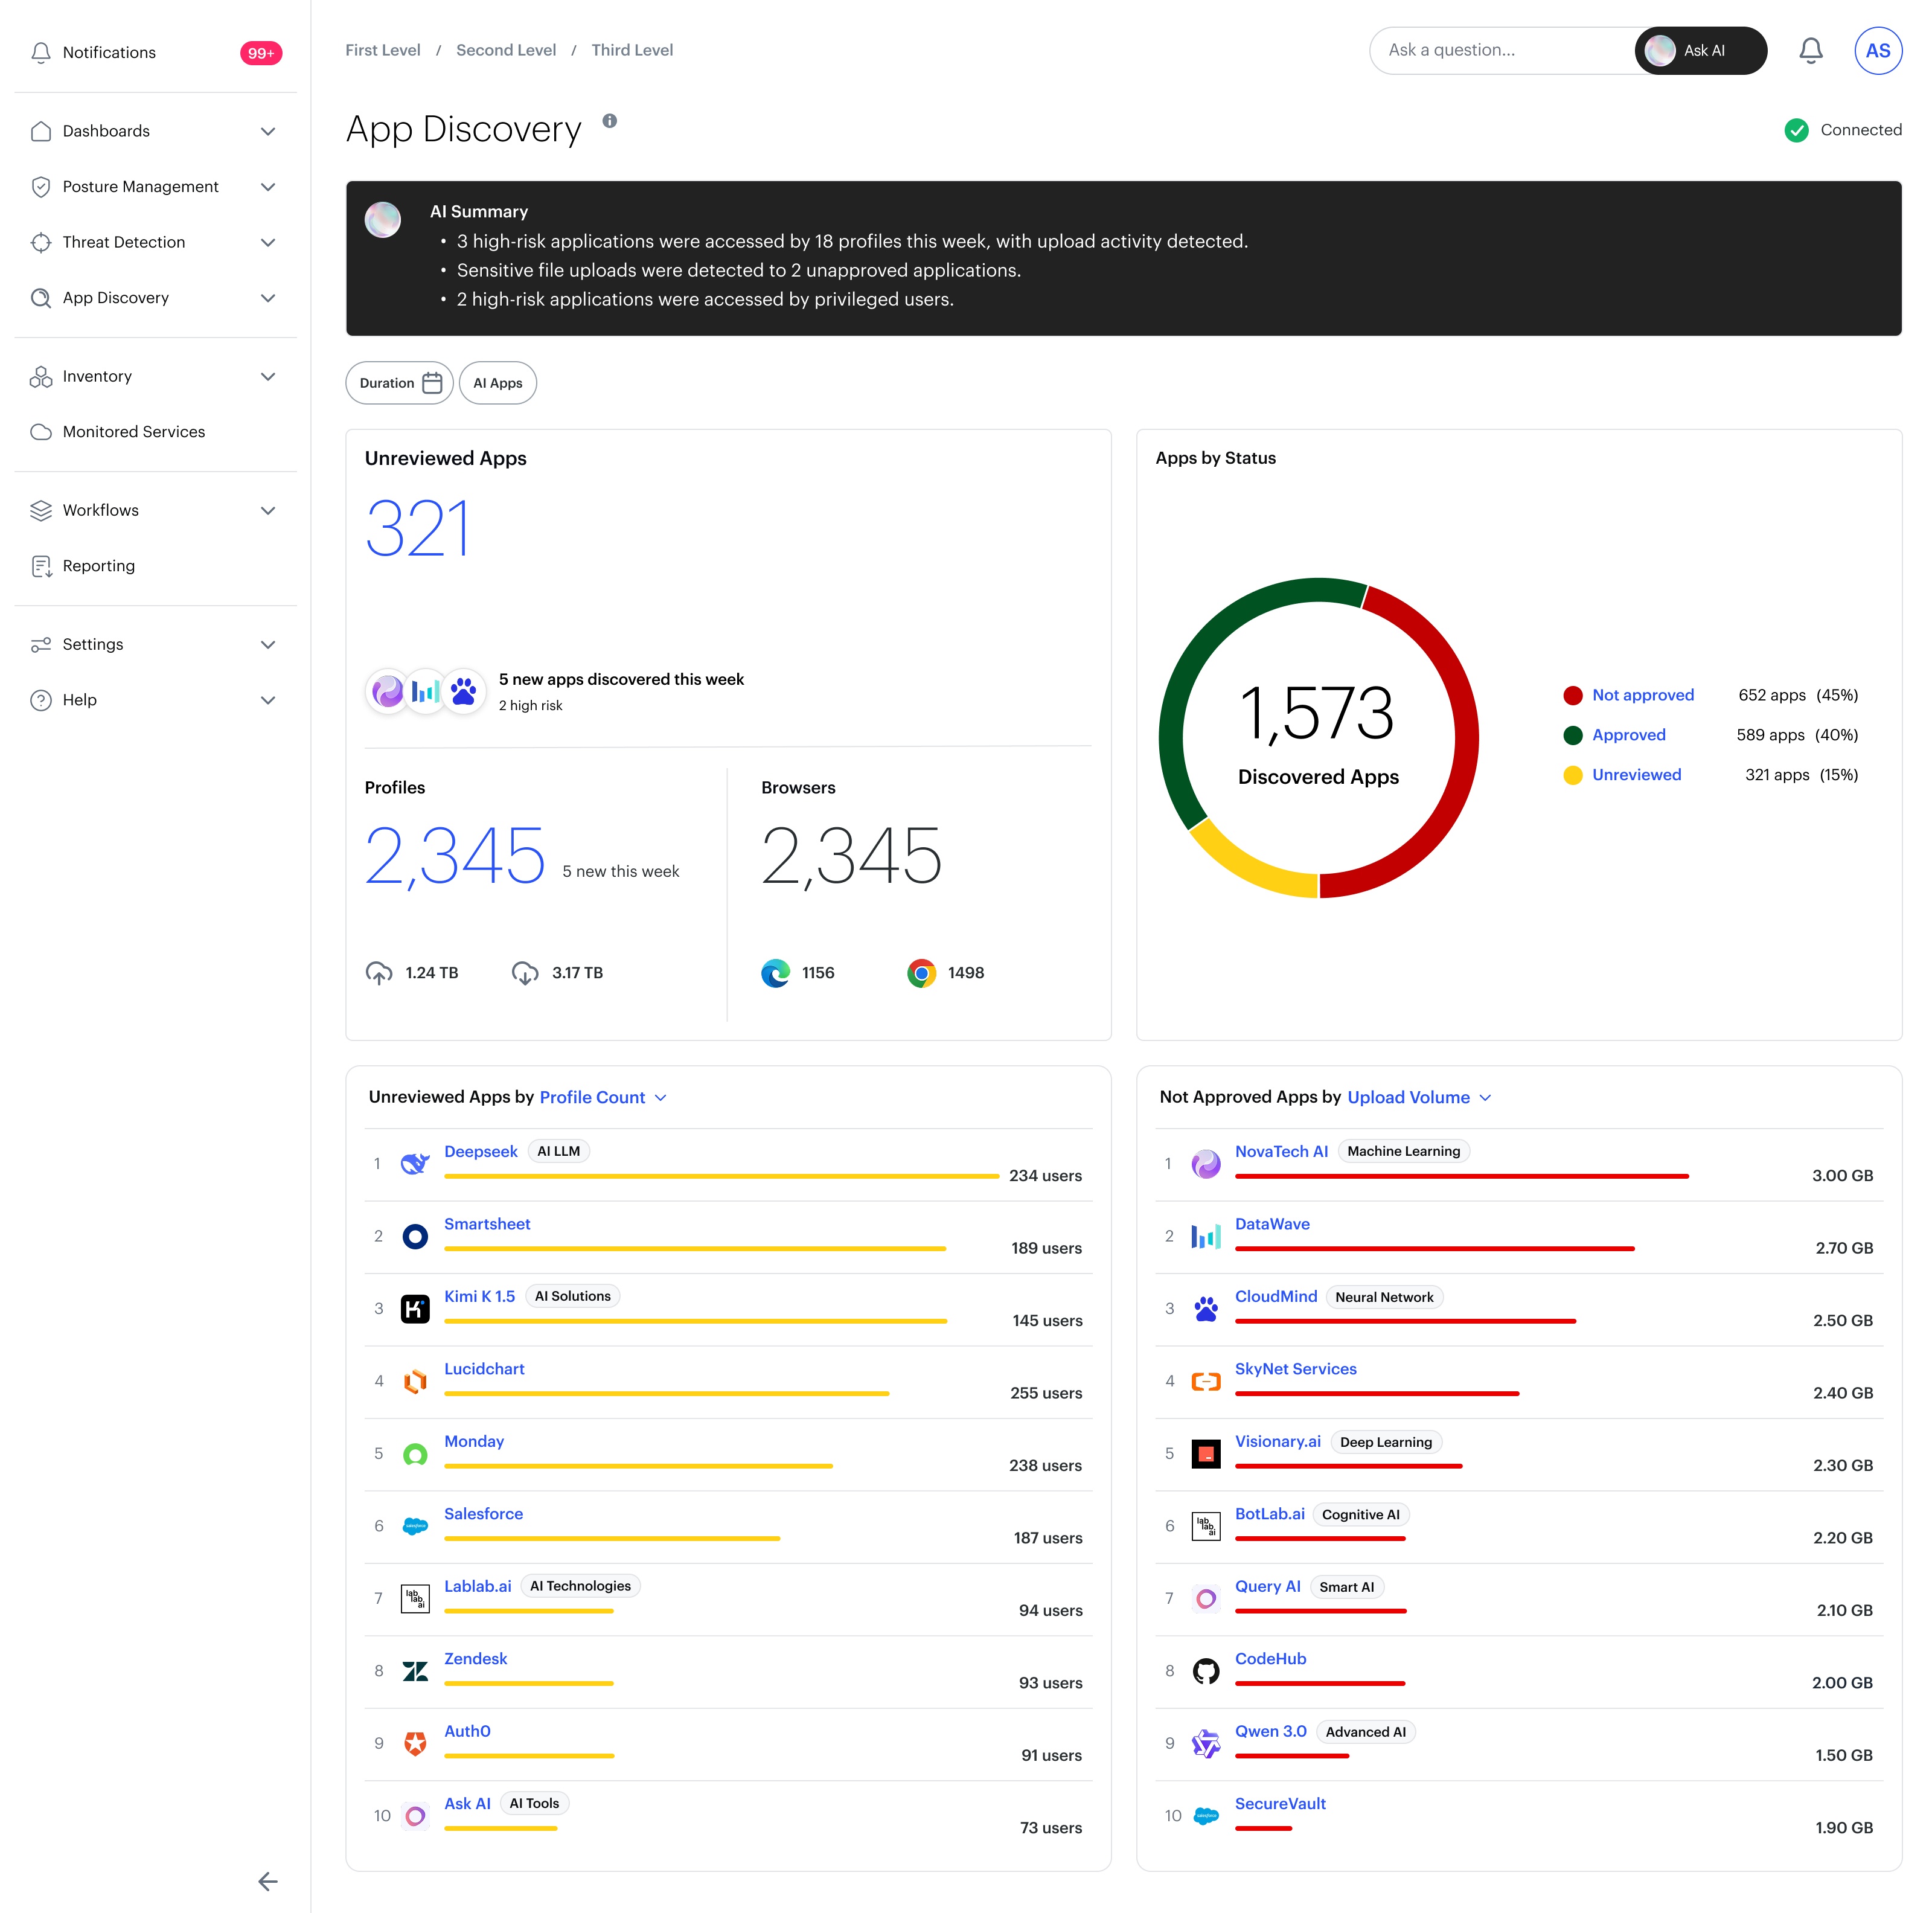Click the Deepseek whale app icon

[x=415, y=1163]
